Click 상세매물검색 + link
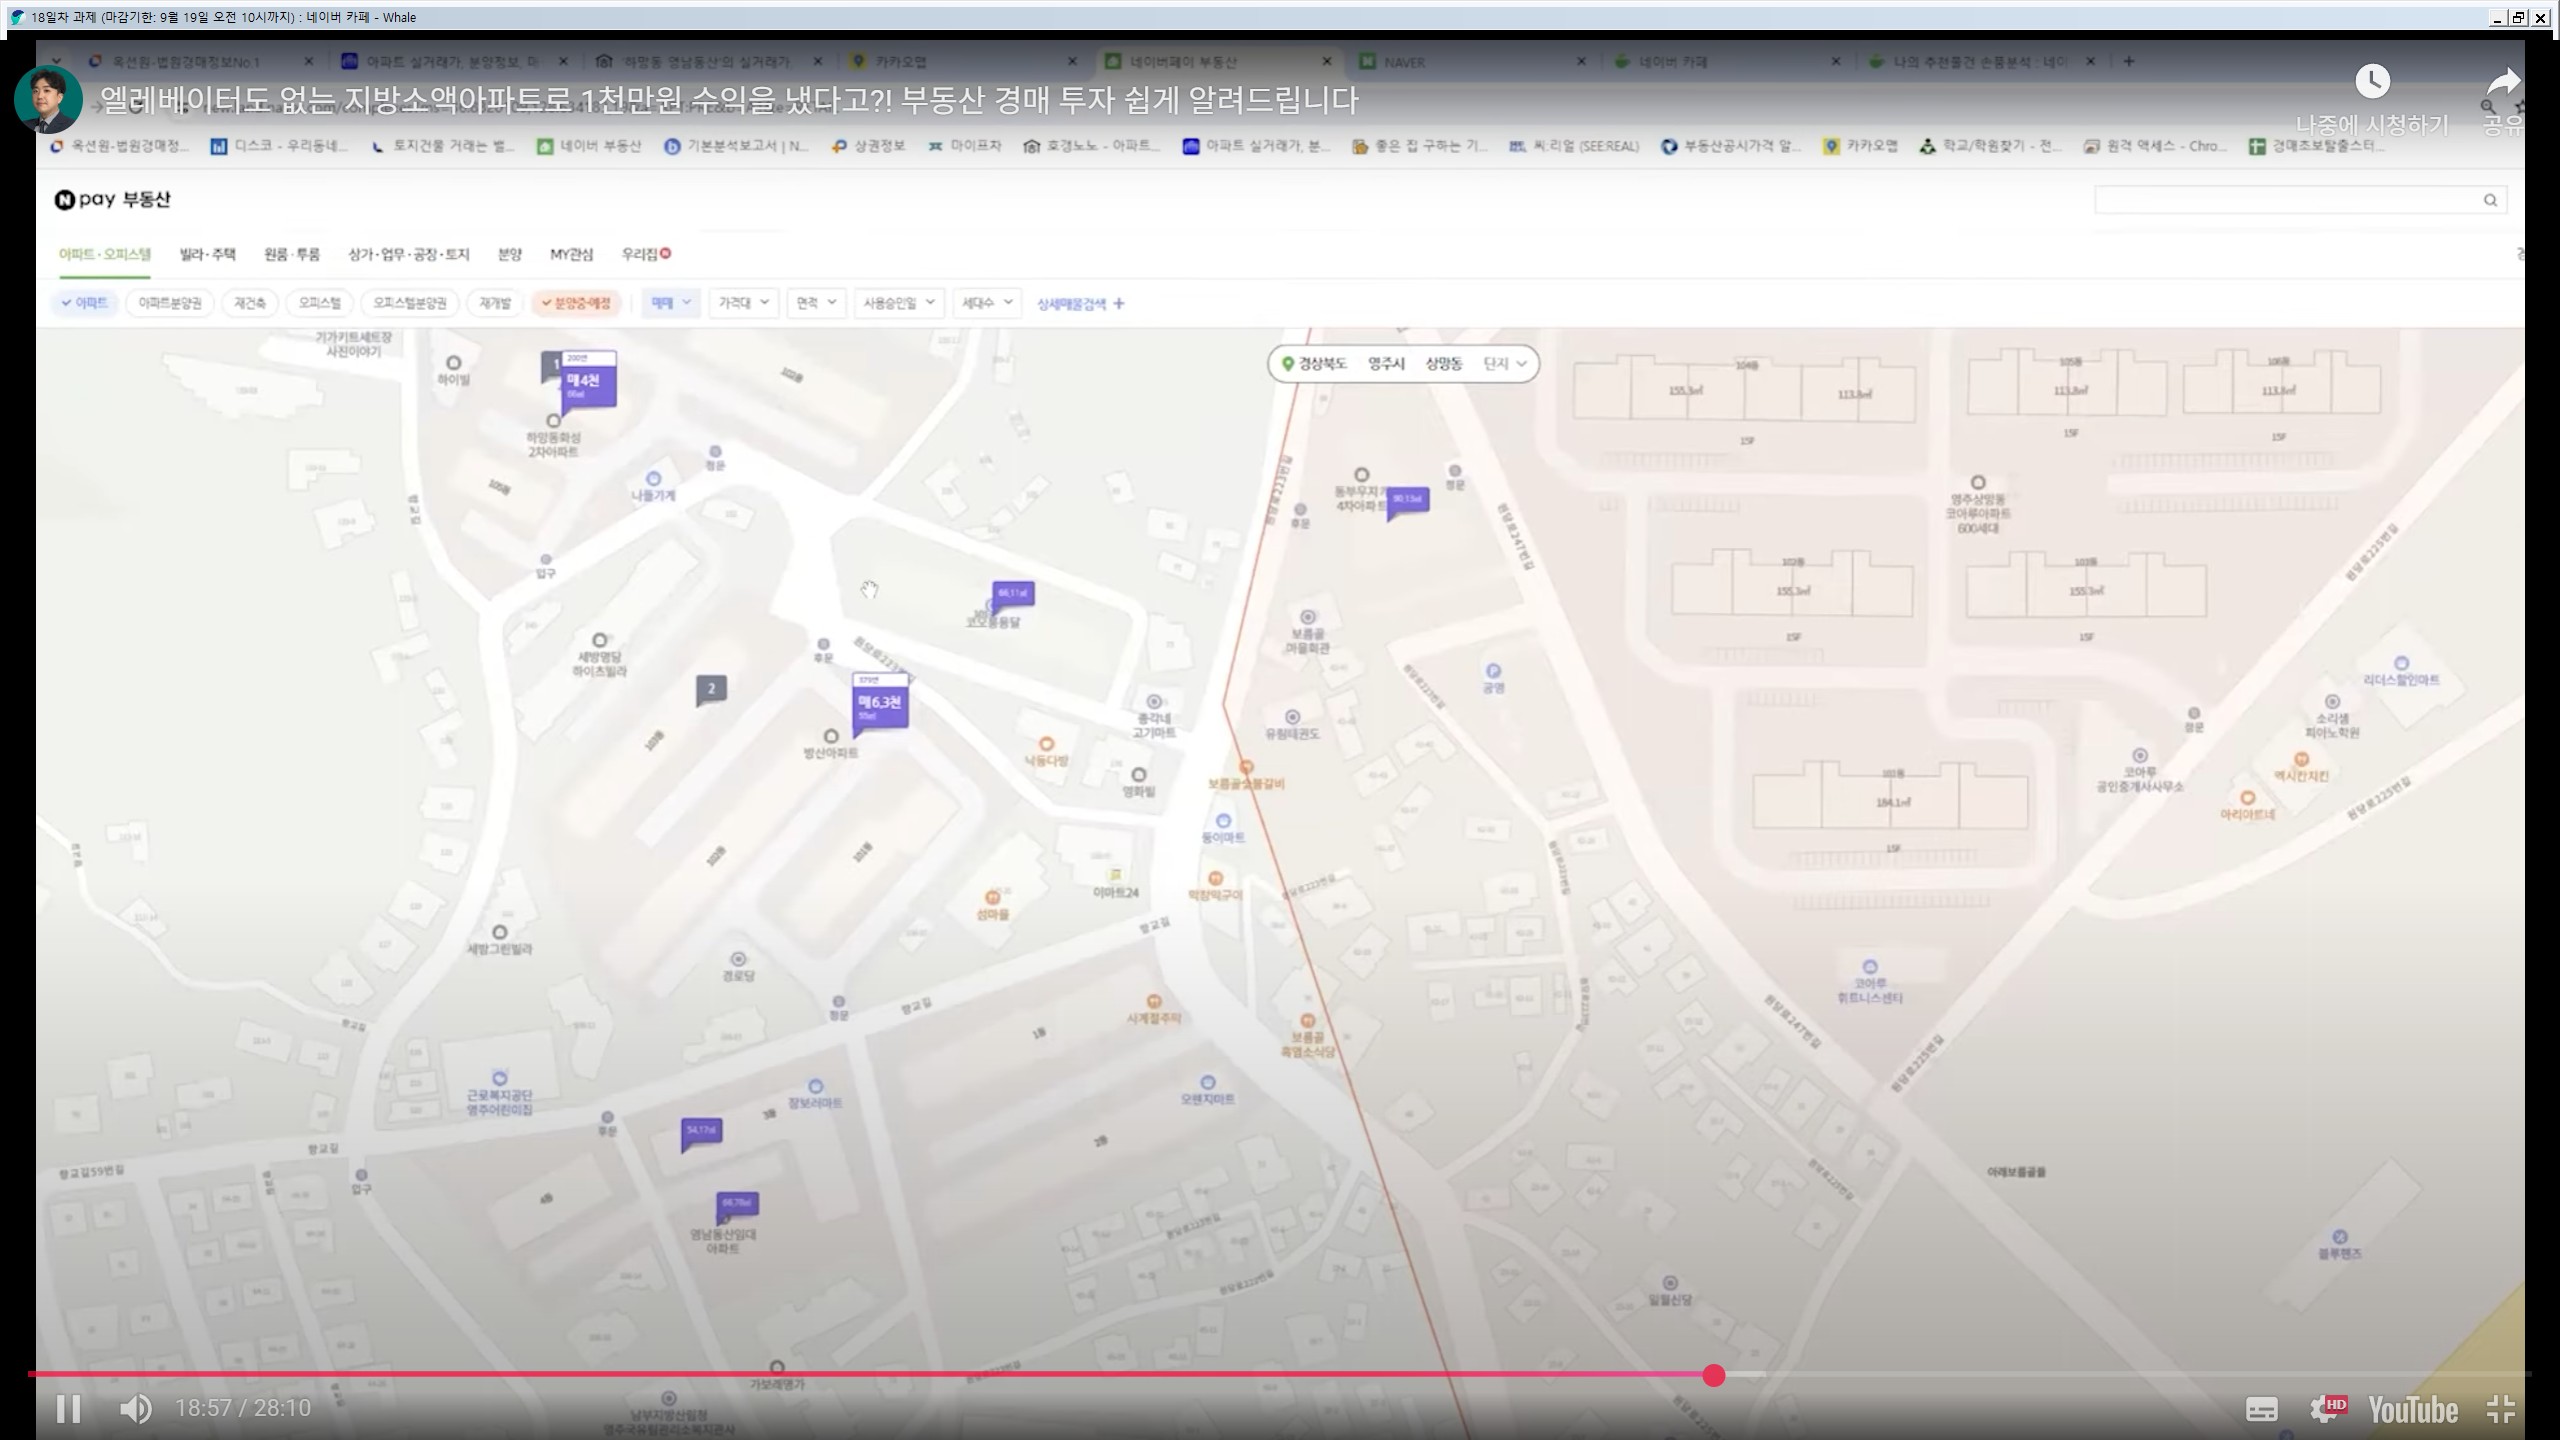2560x1440 pixels. point(1080,304)
